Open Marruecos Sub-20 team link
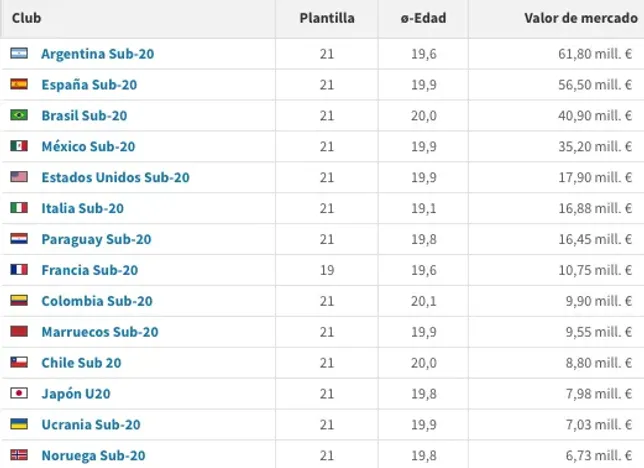 point(99,332)
